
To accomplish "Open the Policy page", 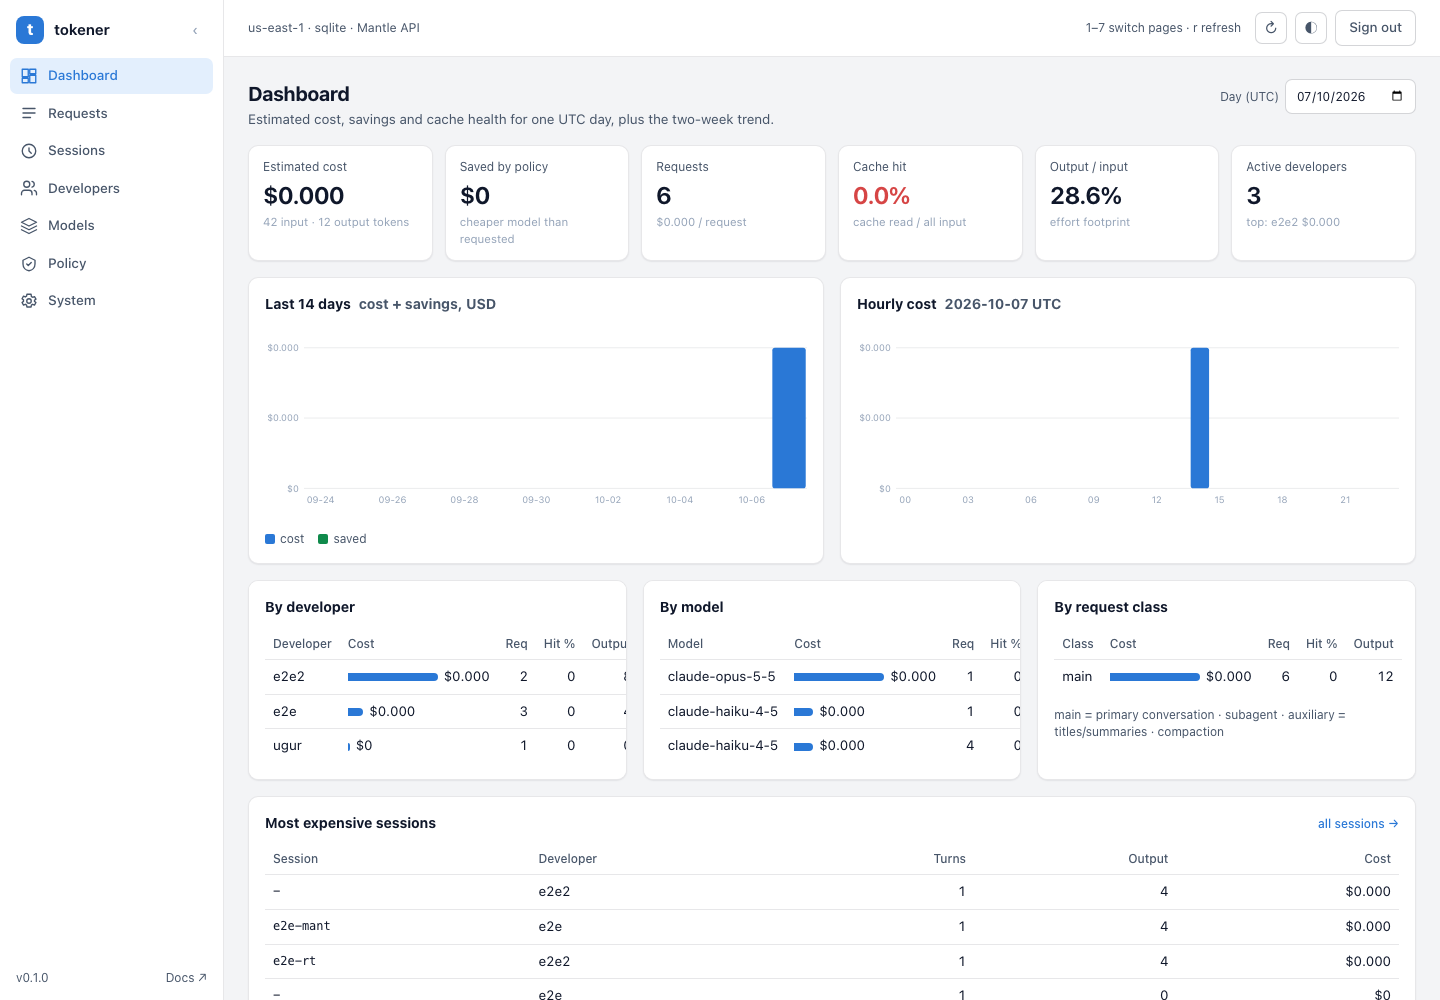I will [111, 263].
